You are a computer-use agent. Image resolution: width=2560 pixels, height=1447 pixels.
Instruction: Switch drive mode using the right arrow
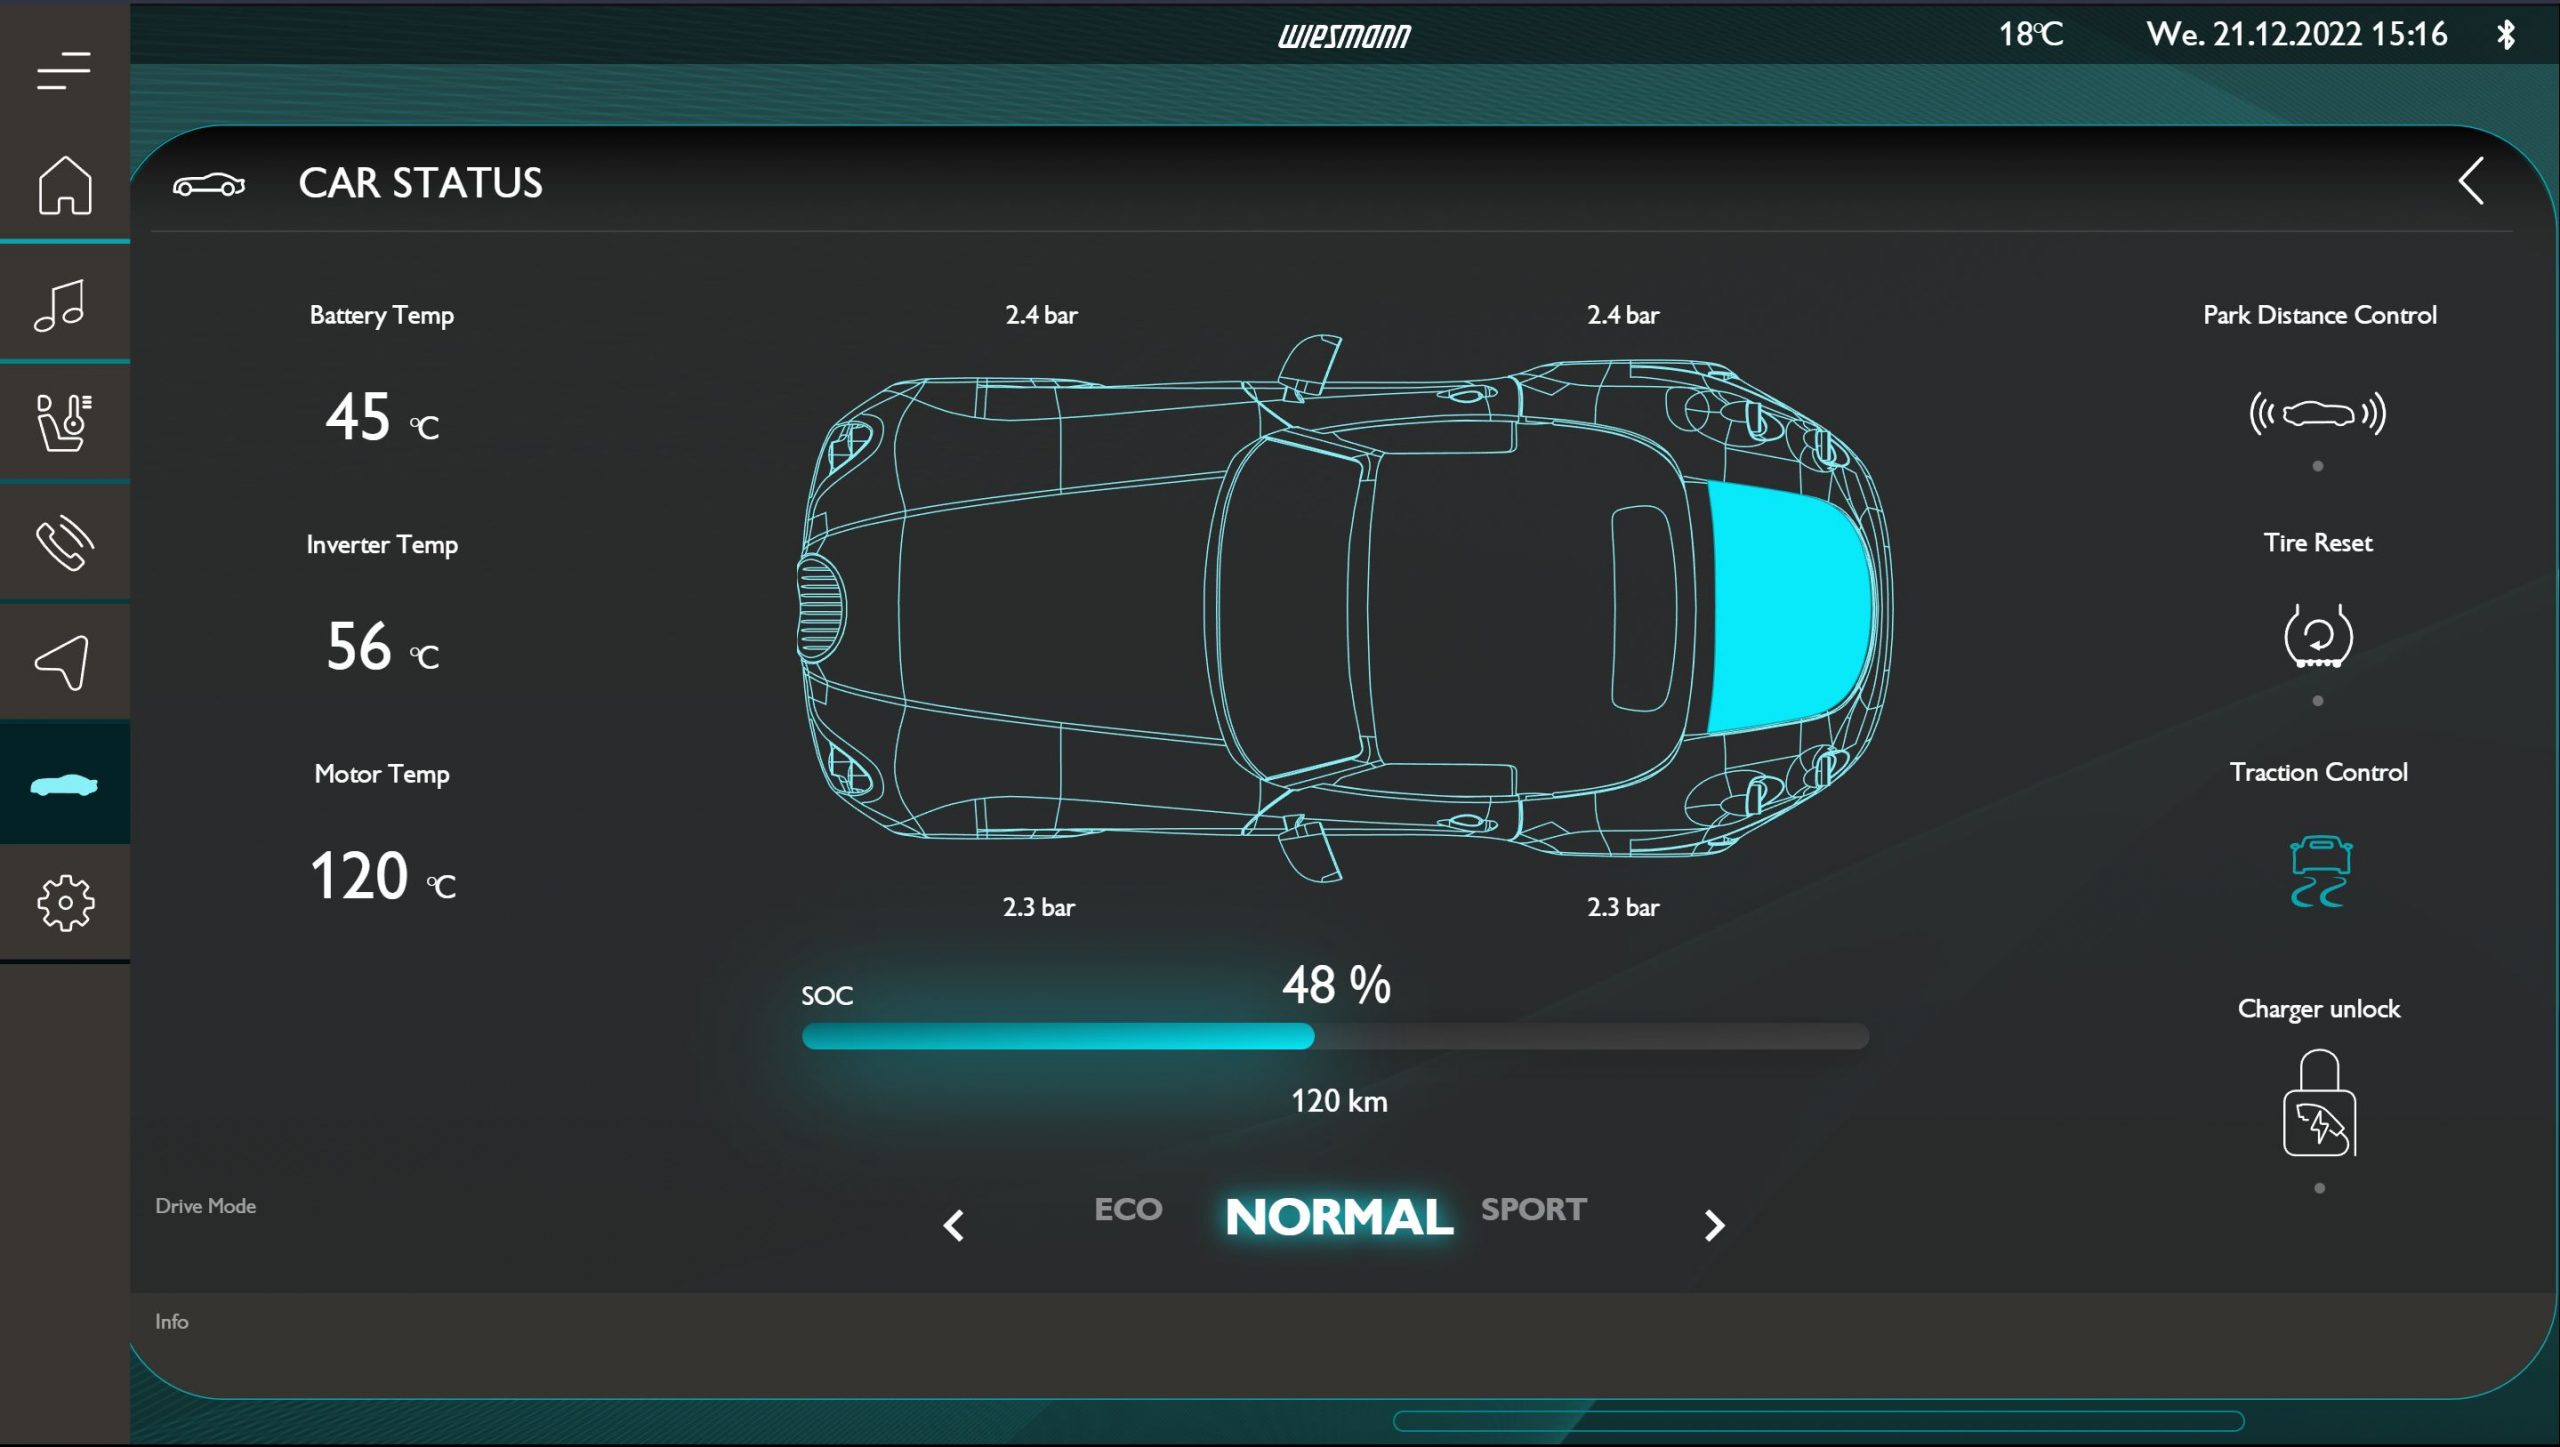coord(1714,1224)
